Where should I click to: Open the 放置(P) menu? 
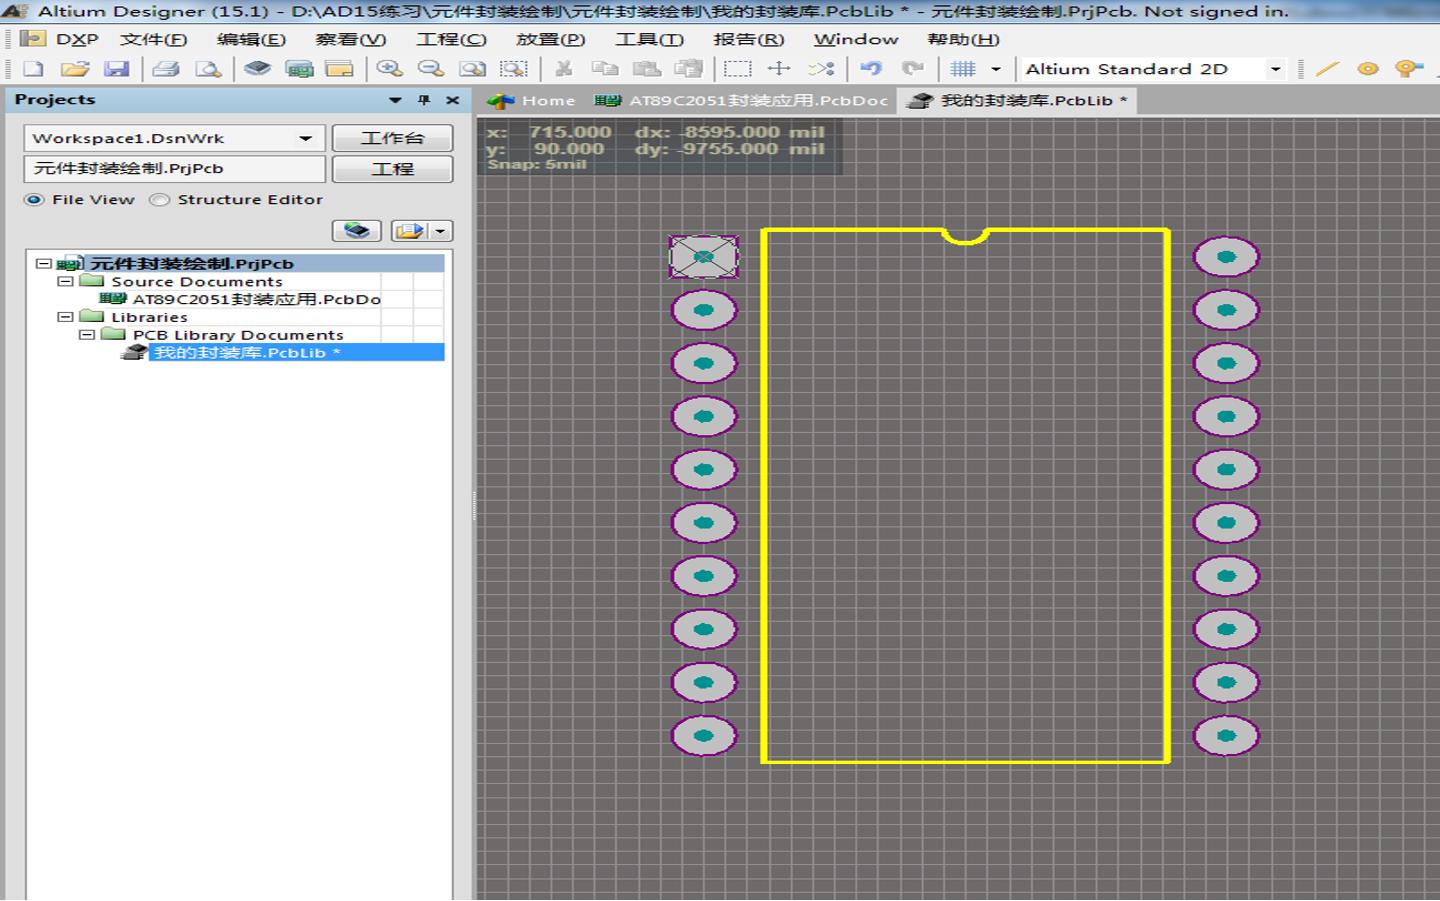pos(550,39)
